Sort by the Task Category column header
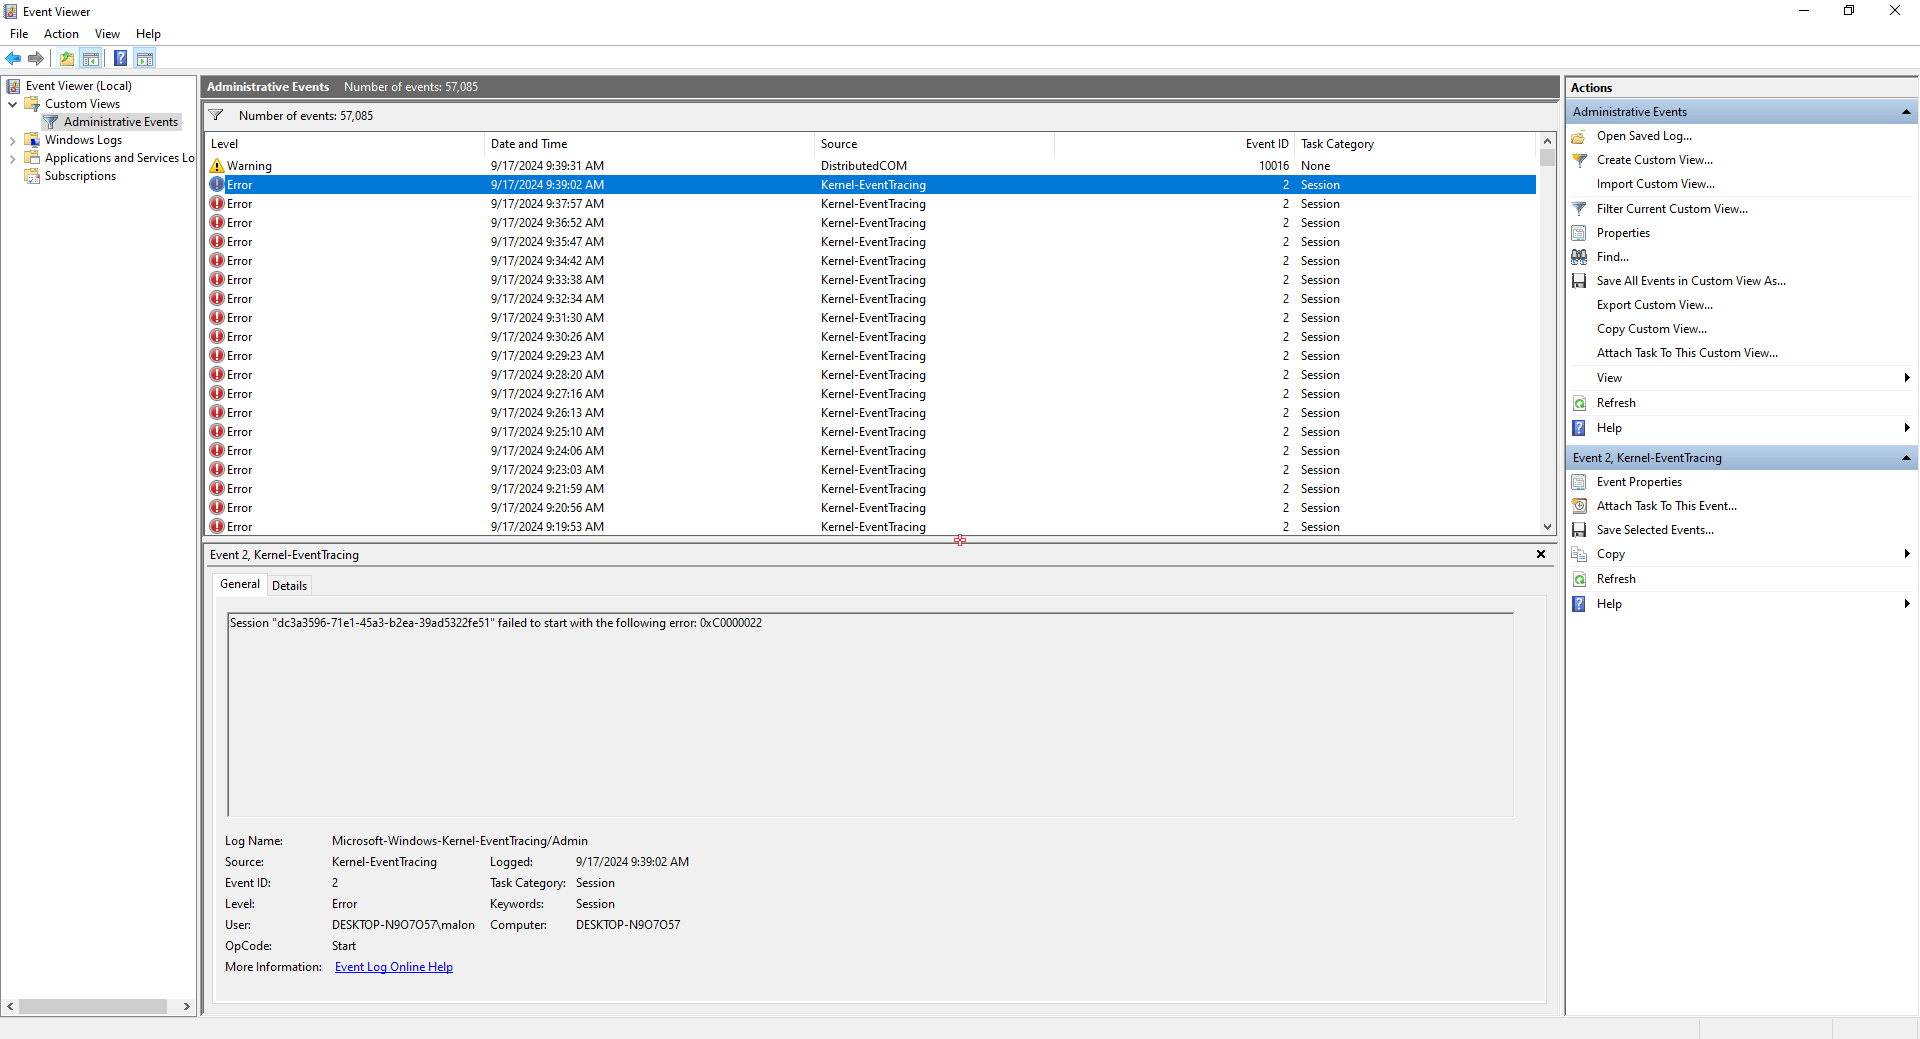 (1415, 144)
